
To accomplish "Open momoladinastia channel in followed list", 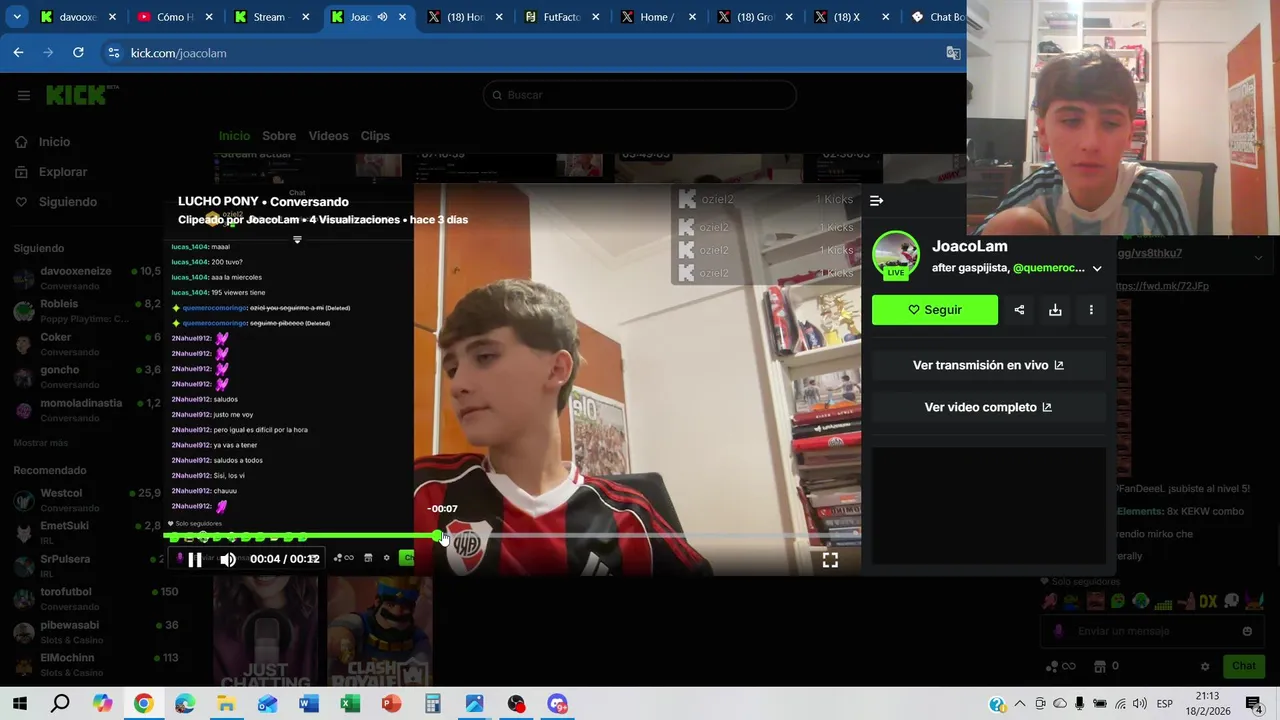I will [86, 409].
